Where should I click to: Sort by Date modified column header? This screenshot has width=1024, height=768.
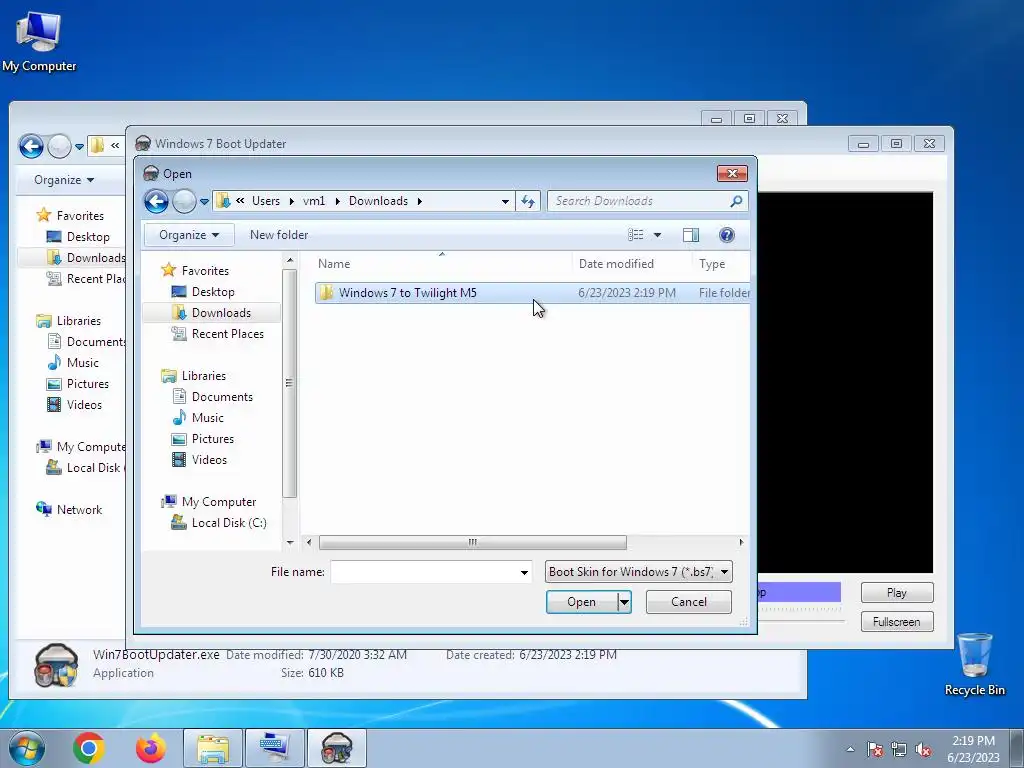pos(632,264)
